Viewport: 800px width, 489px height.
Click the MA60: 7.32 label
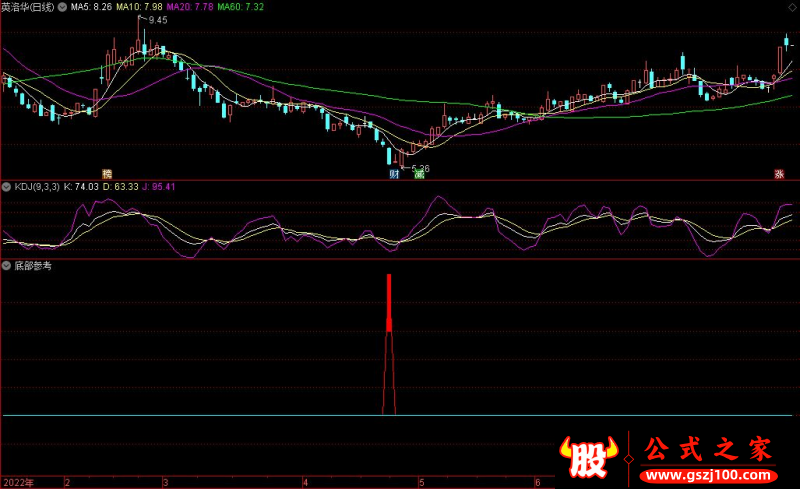(240, 7)
